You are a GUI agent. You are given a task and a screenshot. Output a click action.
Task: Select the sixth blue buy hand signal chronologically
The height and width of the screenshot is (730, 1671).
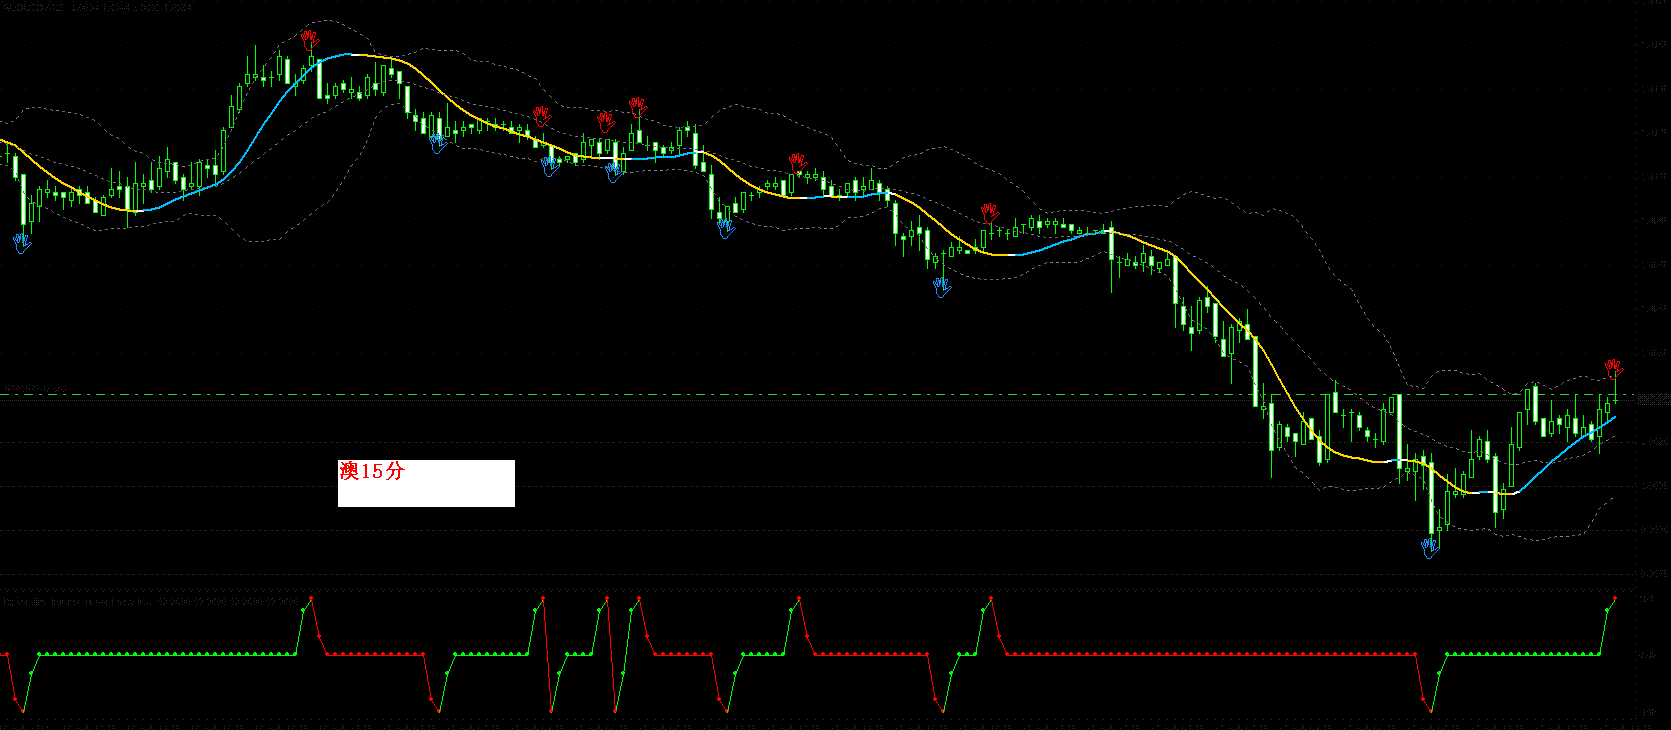(x=942, y=288)
